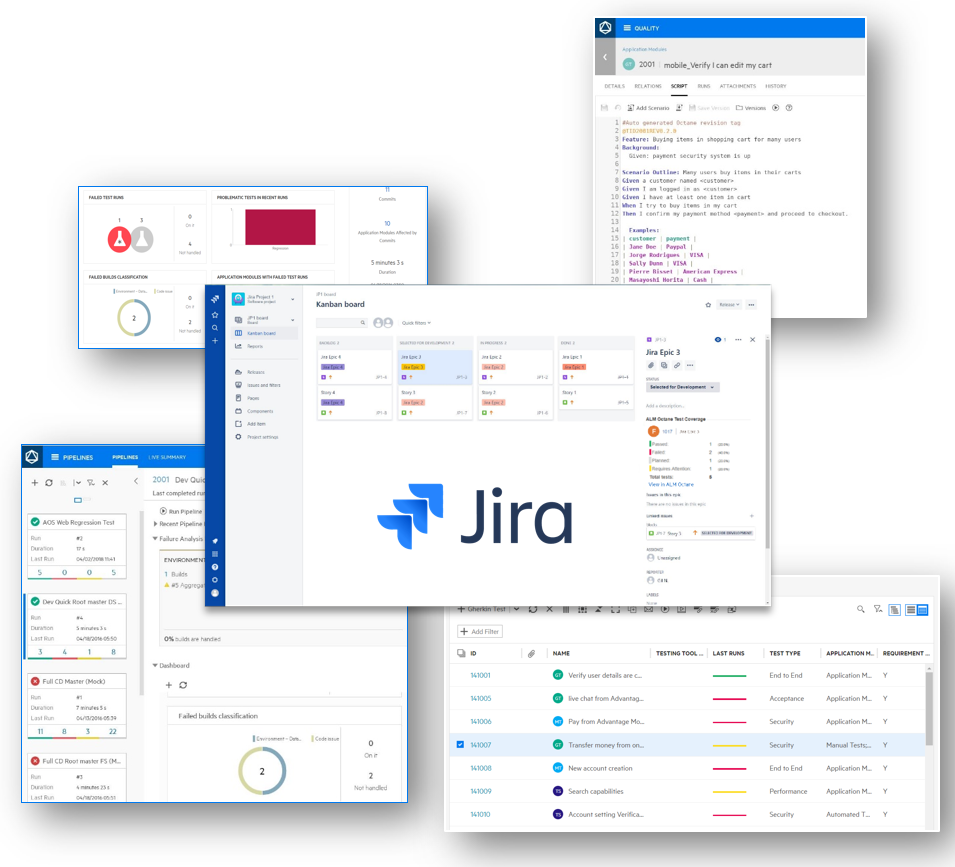Open the History tab in Quality window
Screen dimensions: 955x867
click(x=775, y=86)
